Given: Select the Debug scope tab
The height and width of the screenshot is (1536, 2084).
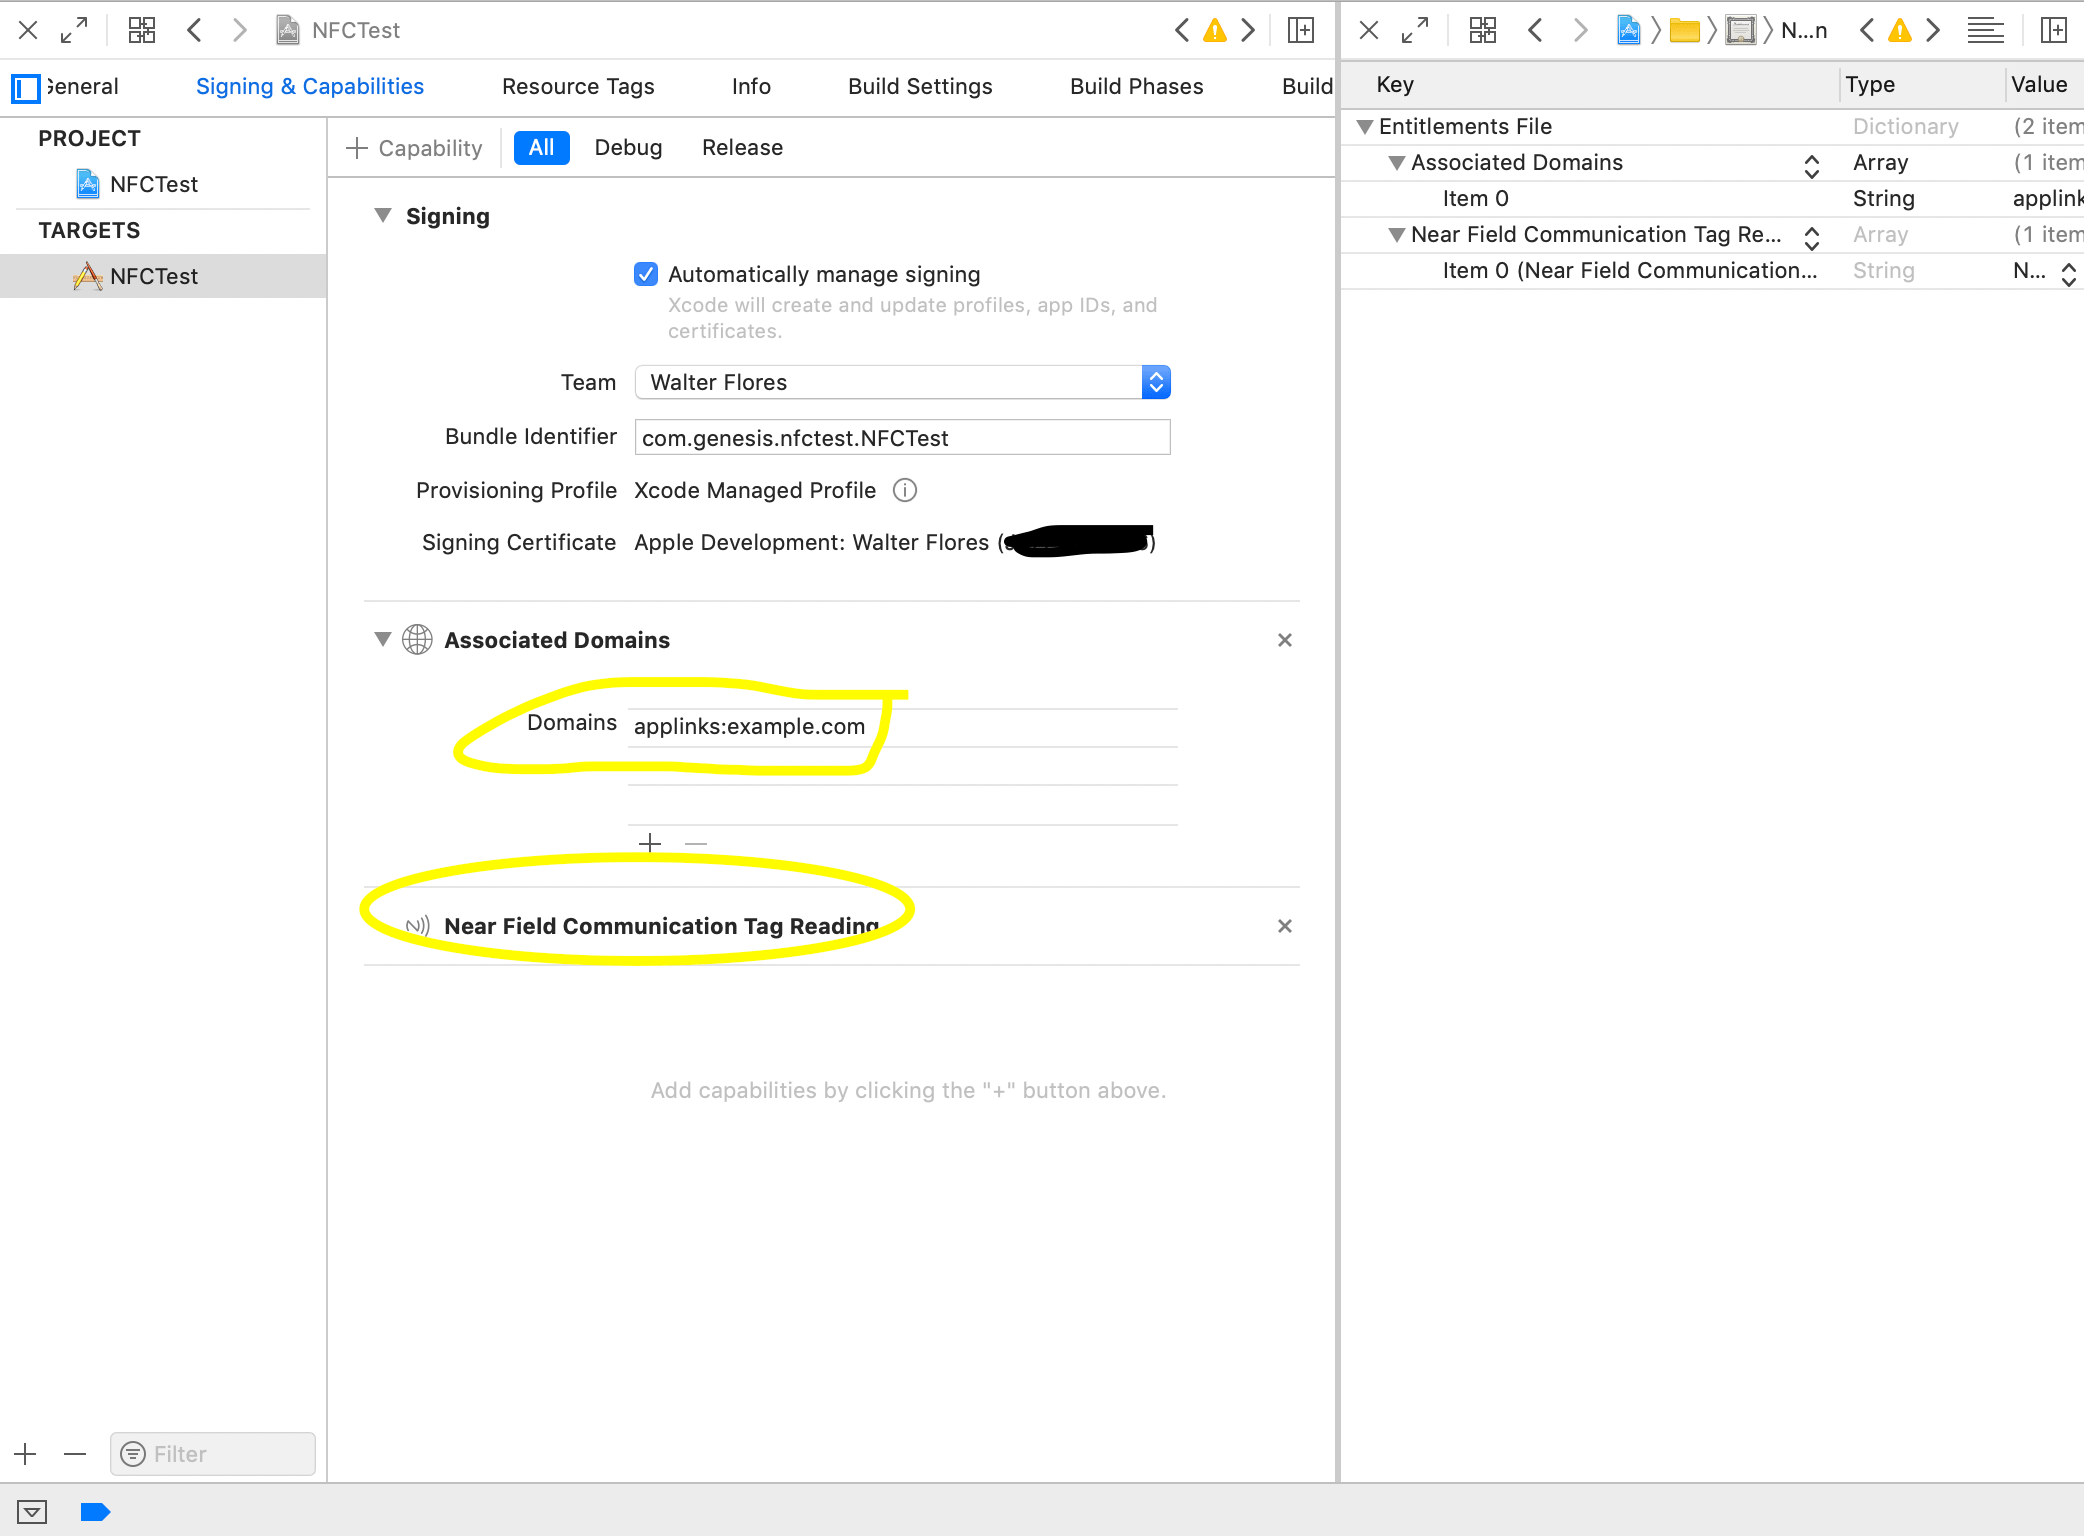Looking at the screenshot, I should coord(628,147).
